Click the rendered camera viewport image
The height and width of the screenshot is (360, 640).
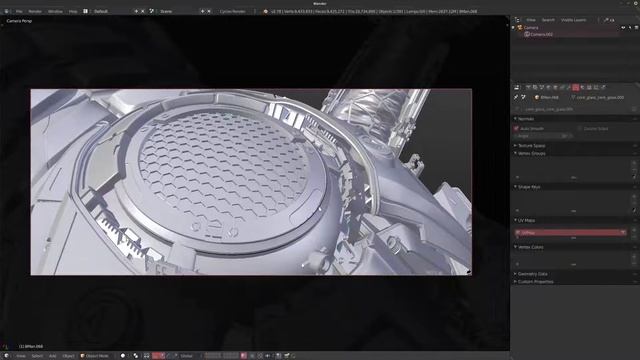click(x=251, y=182)
